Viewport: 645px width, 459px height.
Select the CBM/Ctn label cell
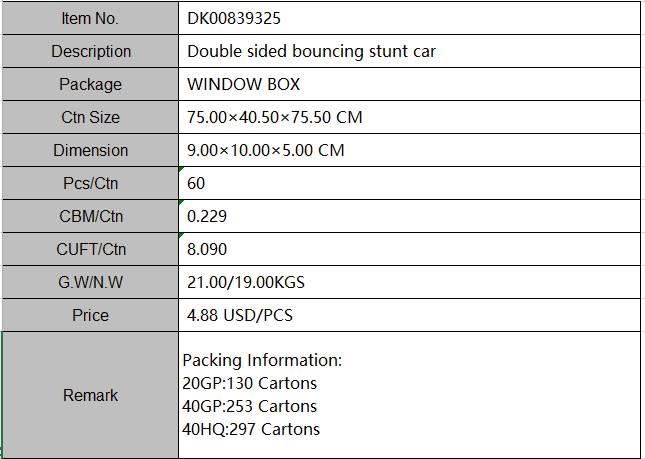tap(90, 216)
